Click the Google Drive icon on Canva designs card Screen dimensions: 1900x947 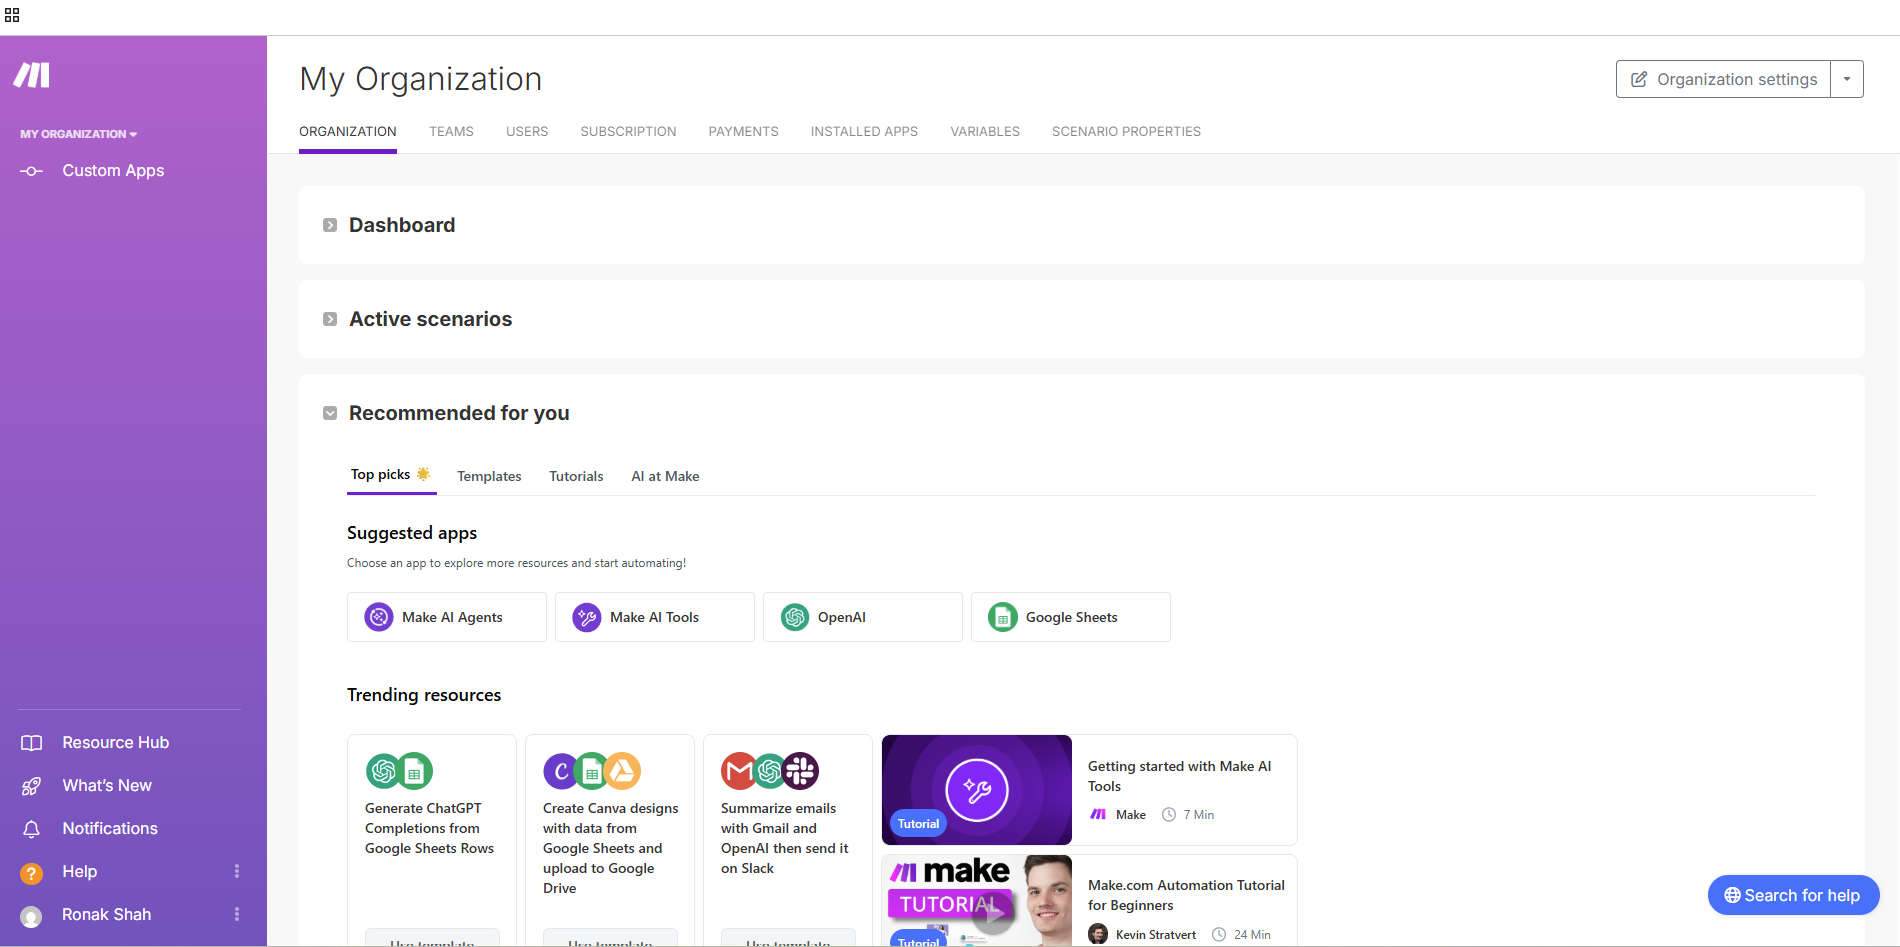[x=623, y=771]
